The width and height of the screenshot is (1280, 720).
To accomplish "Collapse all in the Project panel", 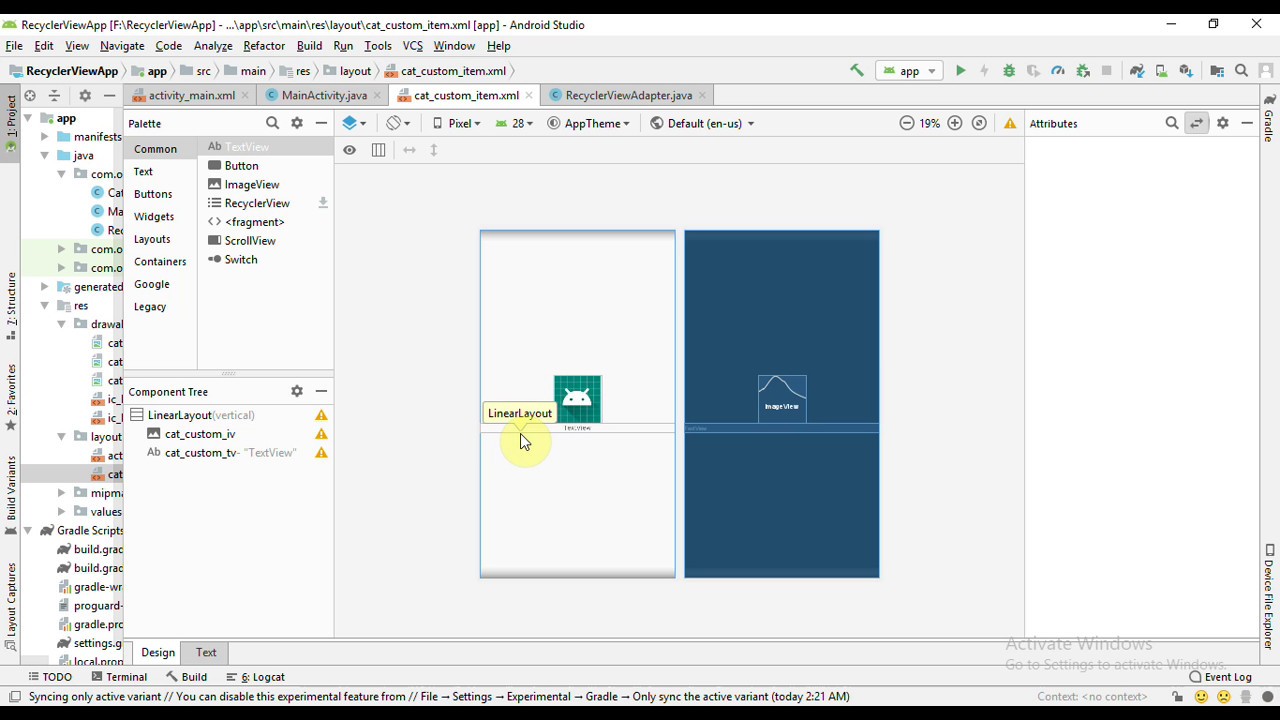I will 55,95.
